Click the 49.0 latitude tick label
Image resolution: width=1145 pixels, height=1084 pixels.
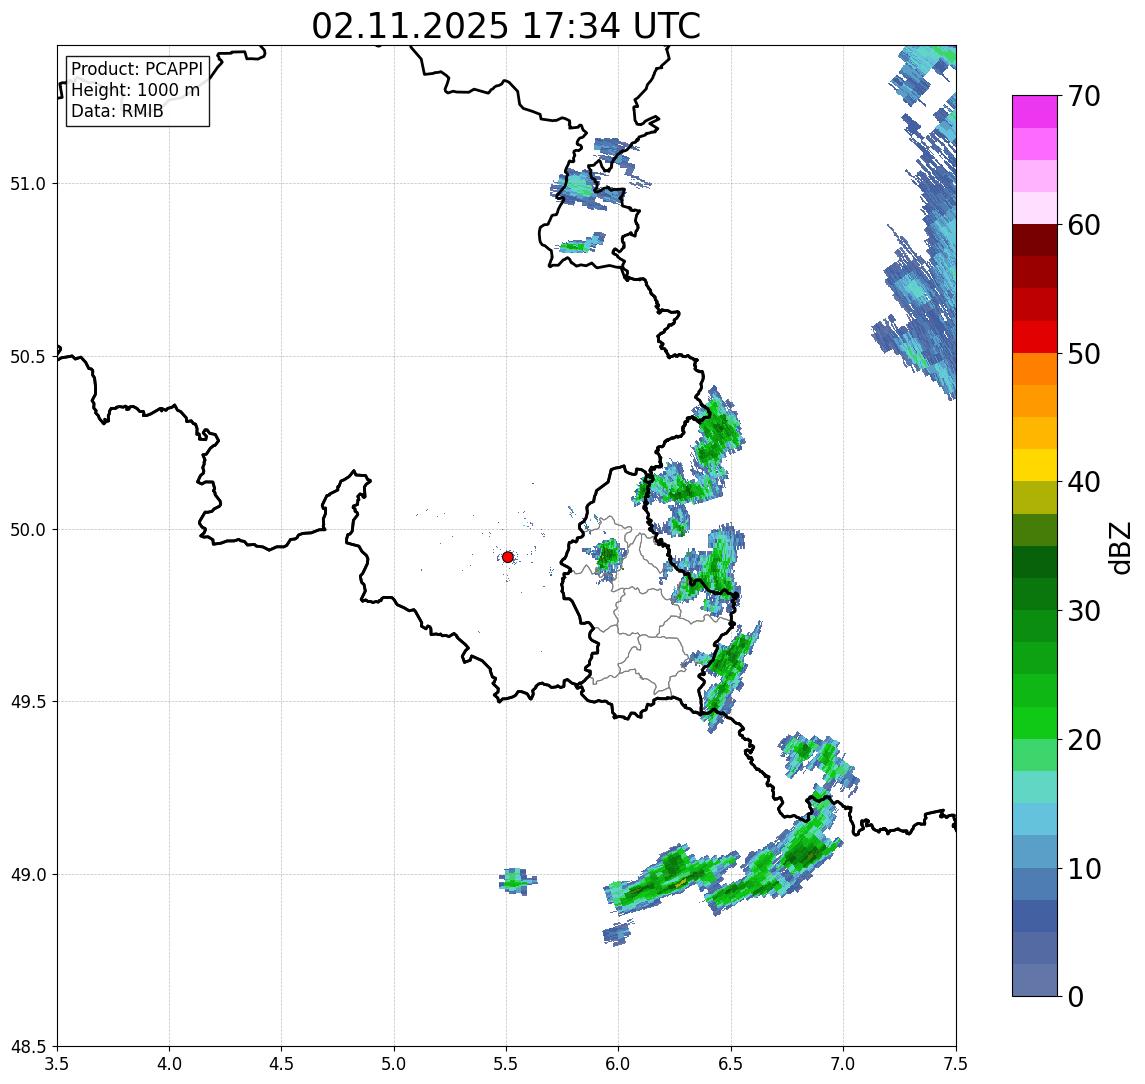(28, 874)
